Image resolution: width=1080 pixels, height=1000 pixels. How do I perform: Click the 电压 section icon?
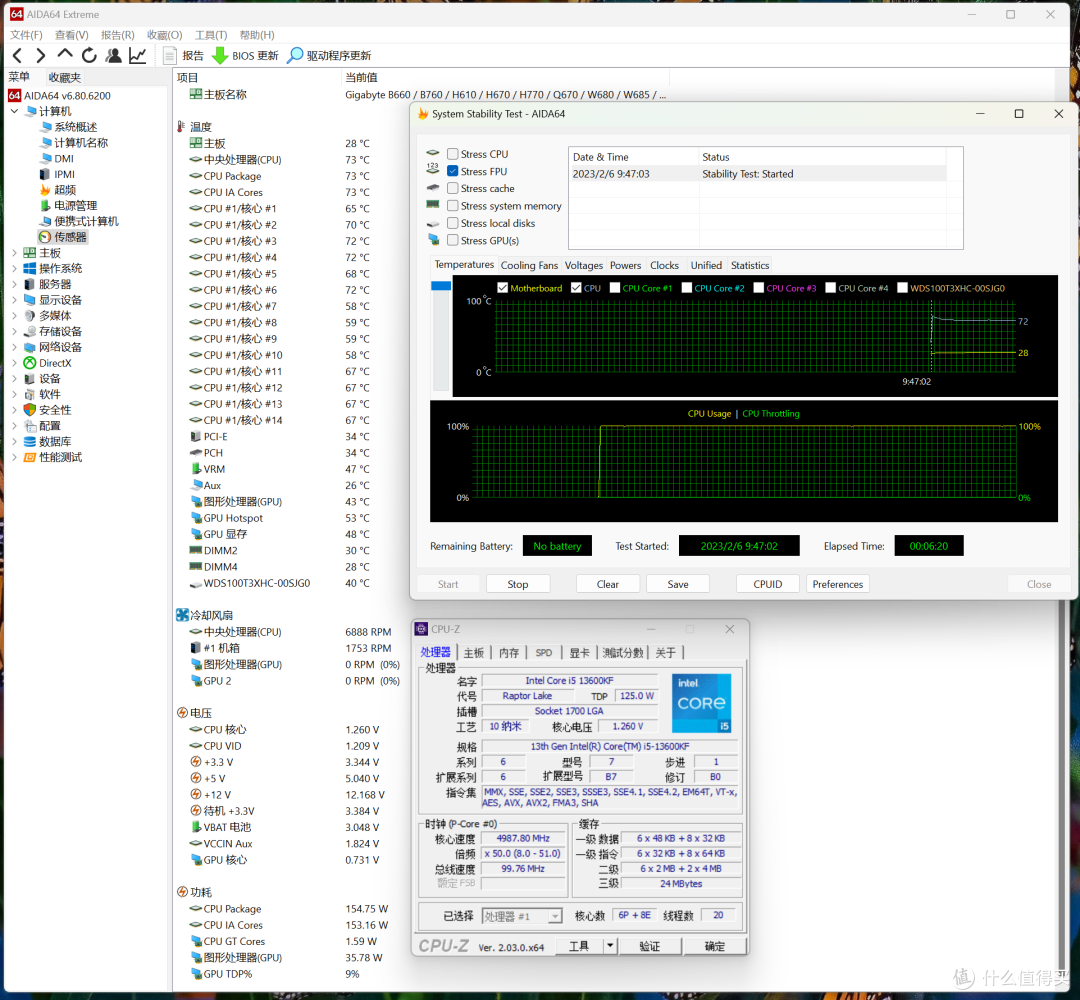183,713
